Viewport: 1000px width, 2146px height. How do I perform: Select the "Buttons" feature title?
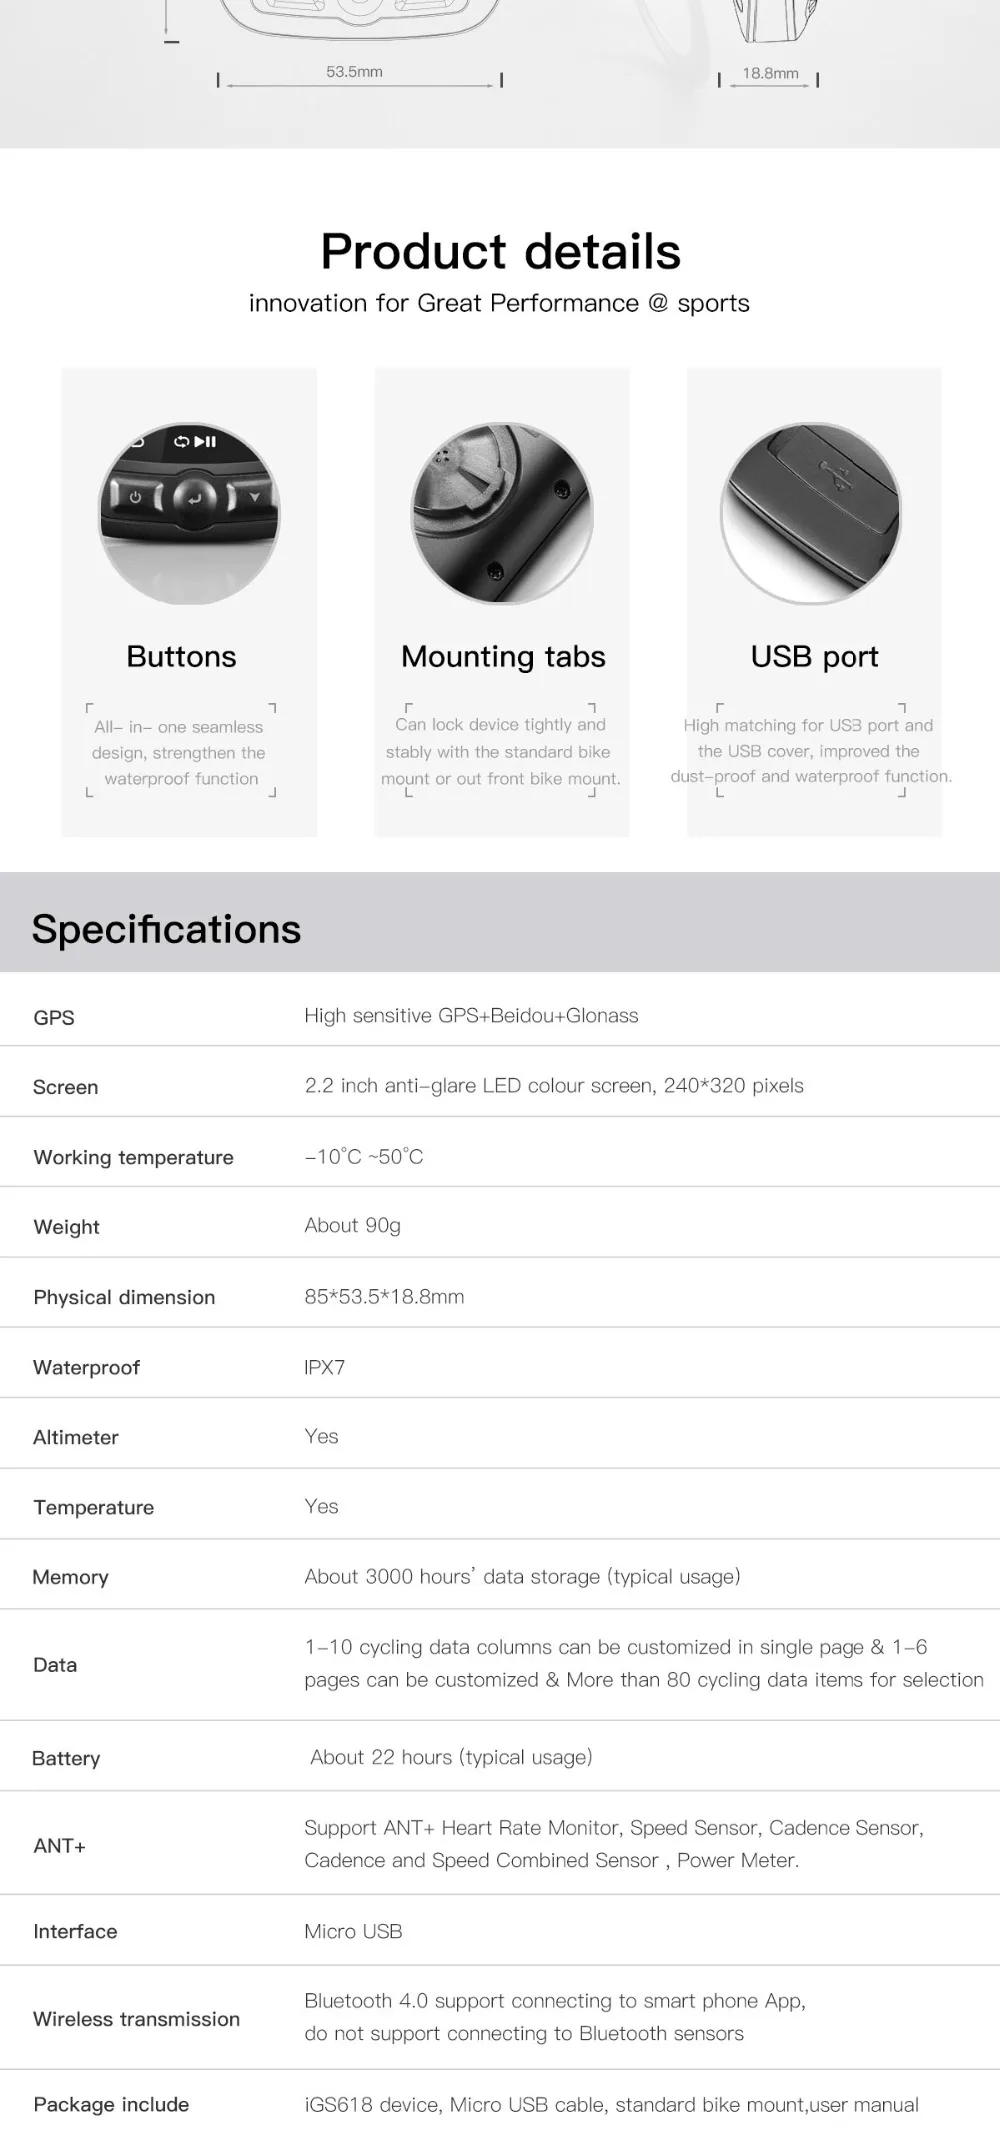point(181,657)
